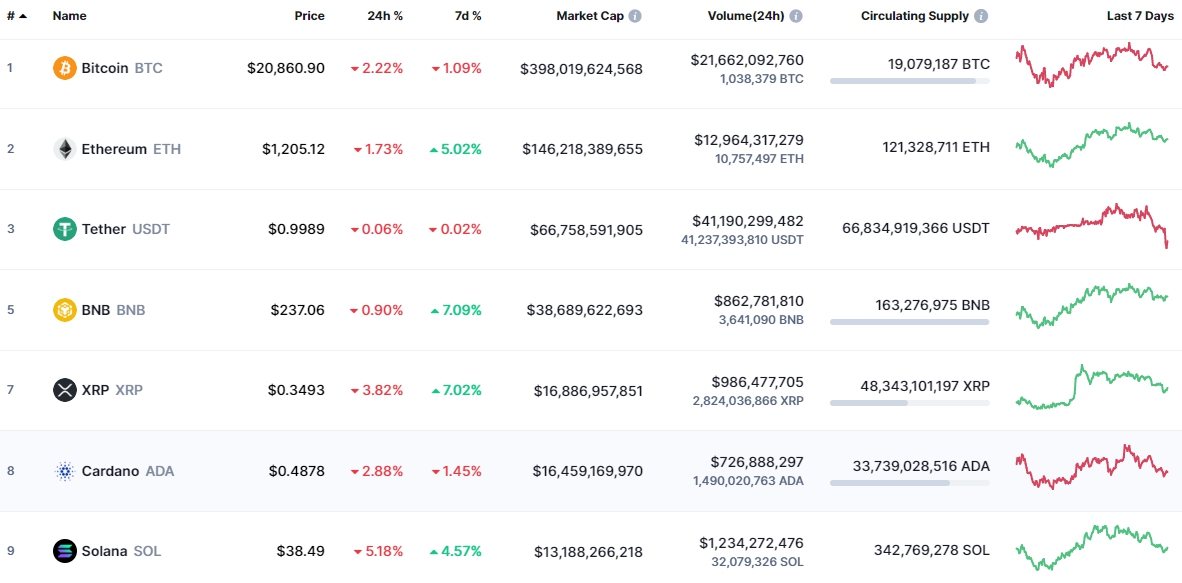This screenshot has width=1182, height=583.
Task: Open the Solana SOL coin page link
Action: [121, 551]
